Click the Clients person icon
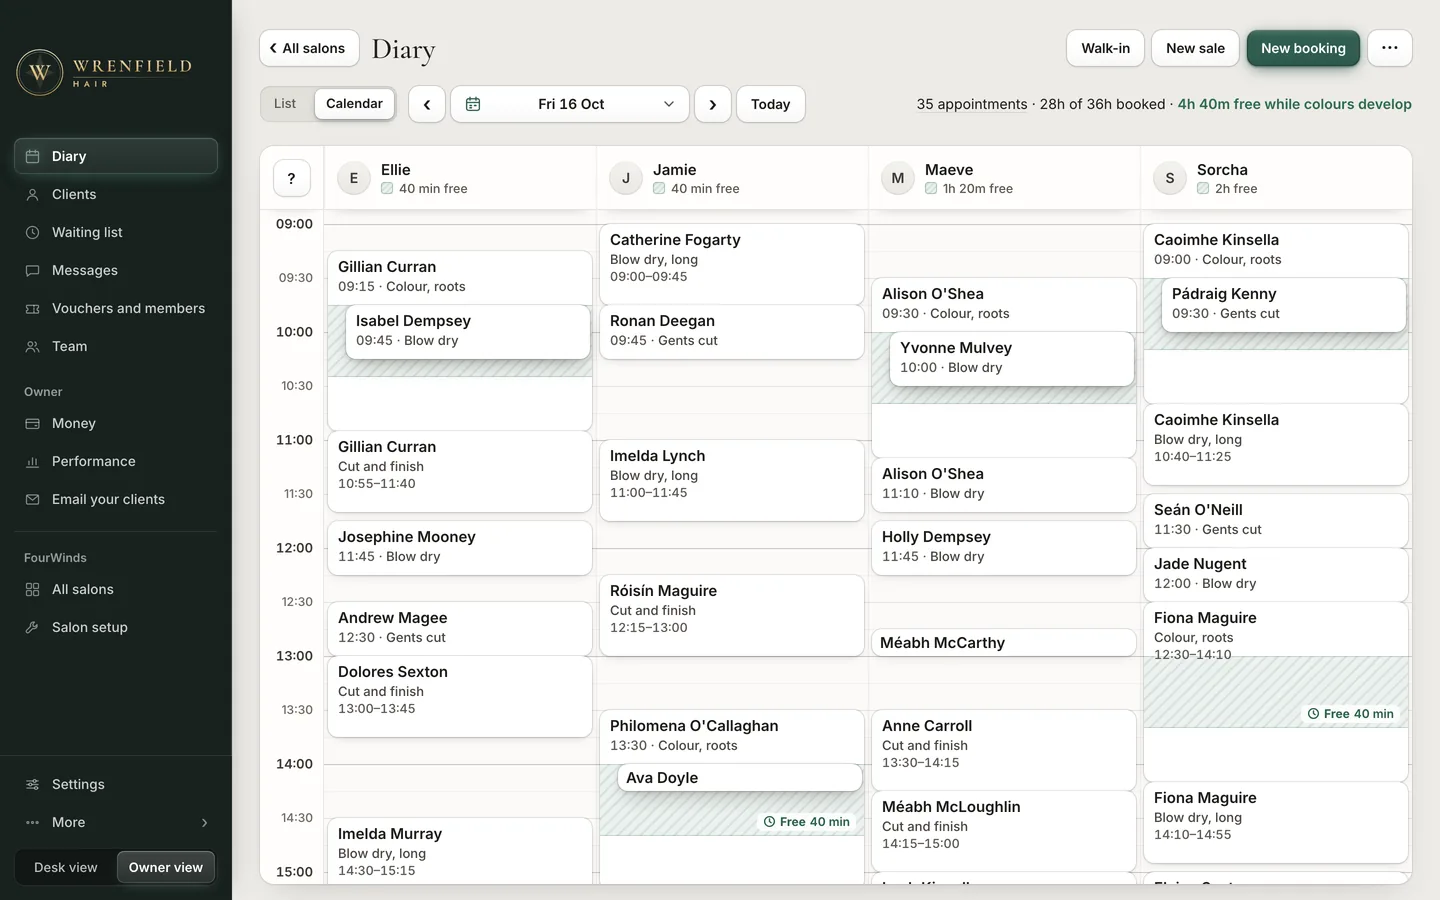 coord(32,194)
